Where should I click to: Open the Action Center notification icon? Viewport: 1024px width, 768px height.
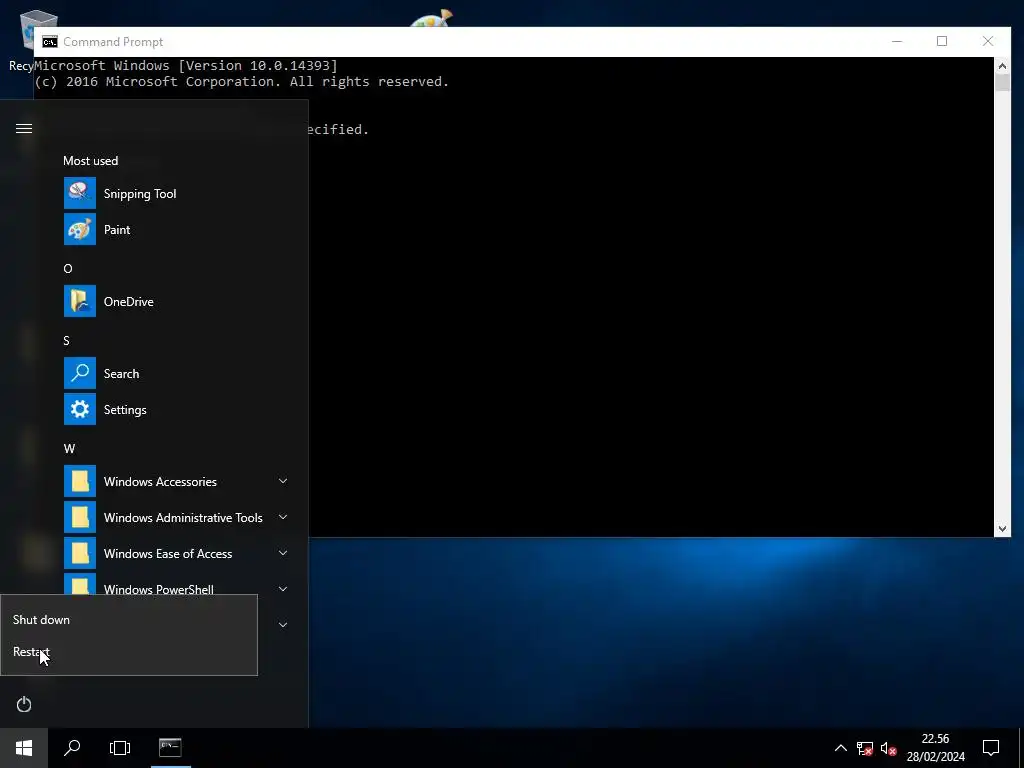[x=991, y=748]
